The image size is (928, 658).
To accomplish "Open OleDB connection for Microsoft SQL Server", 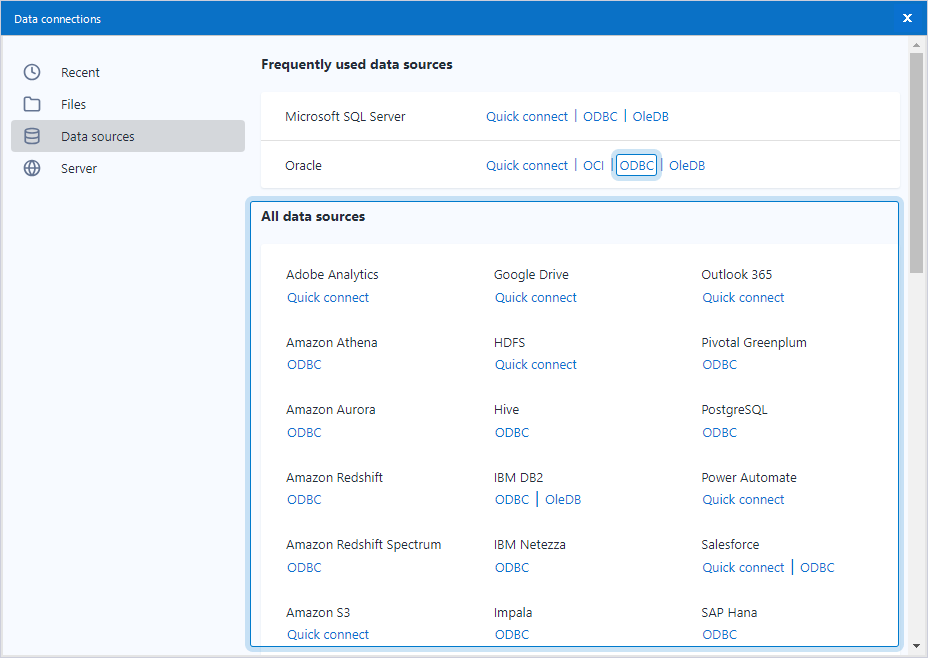I will pos(650,116).
